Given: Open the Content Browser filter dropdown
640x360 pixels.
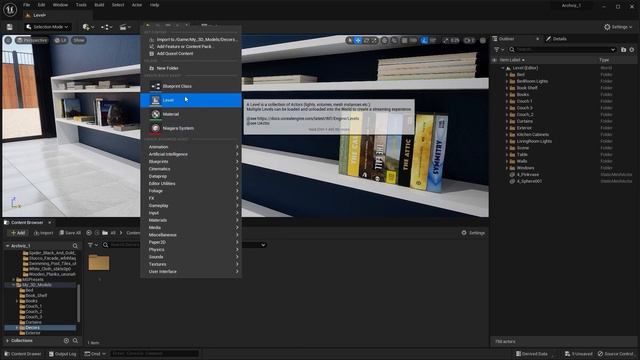Looking at the screenshot, I should click(93, 245).
